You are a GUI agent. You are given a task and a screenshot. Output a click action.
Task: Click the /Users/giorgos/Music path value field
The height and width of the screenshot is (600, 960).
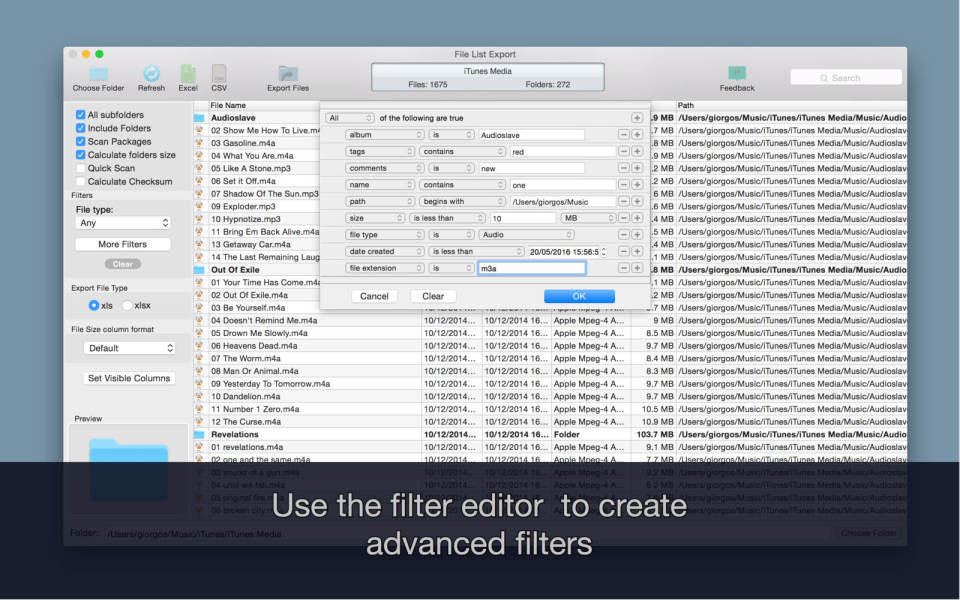click(563, 201)
